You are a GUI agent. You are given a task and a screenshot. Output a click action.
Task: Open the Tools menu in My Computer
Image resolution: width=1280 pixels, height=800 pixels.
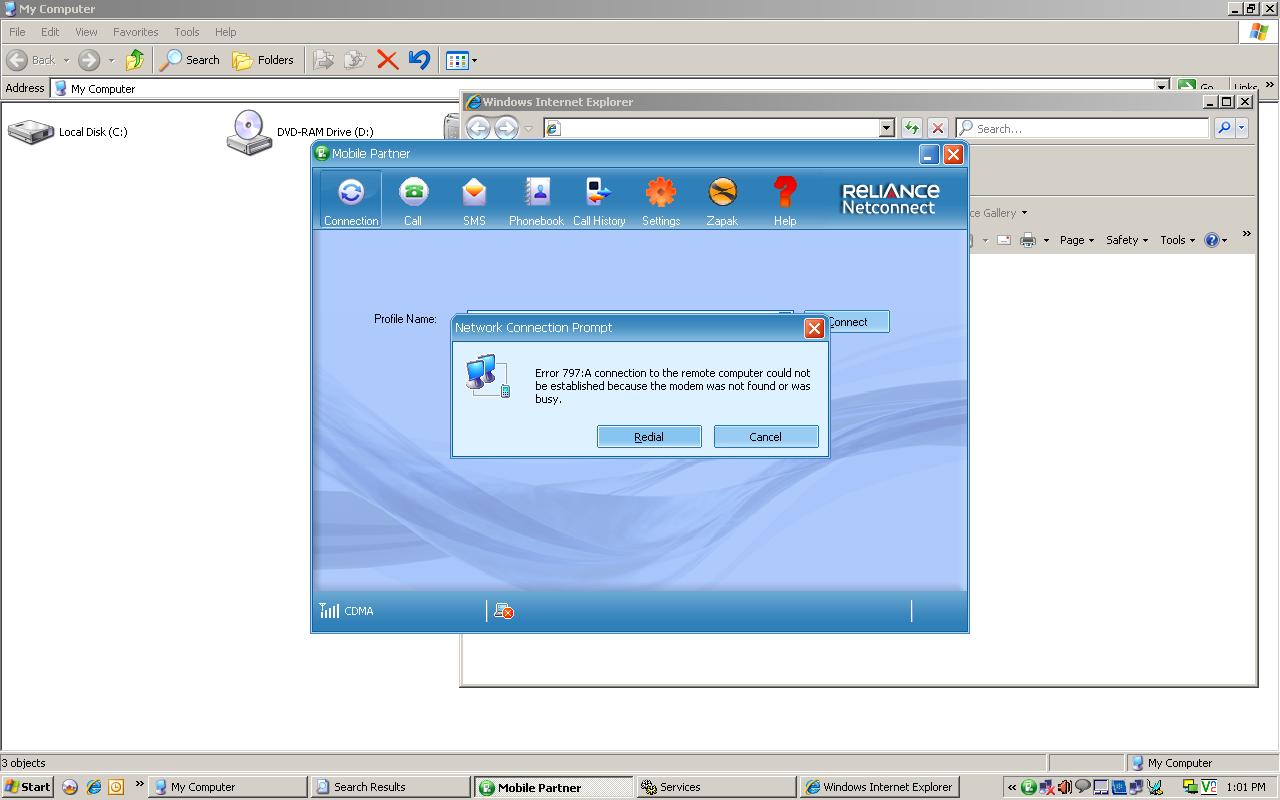point(186,32)
